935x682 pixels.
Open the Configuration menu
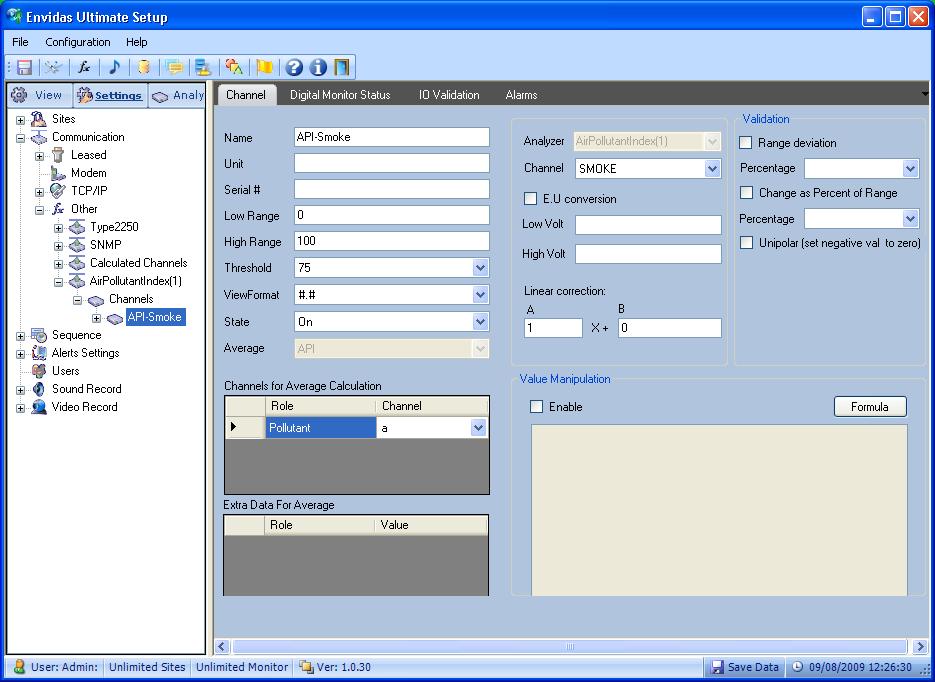point(77,42)
